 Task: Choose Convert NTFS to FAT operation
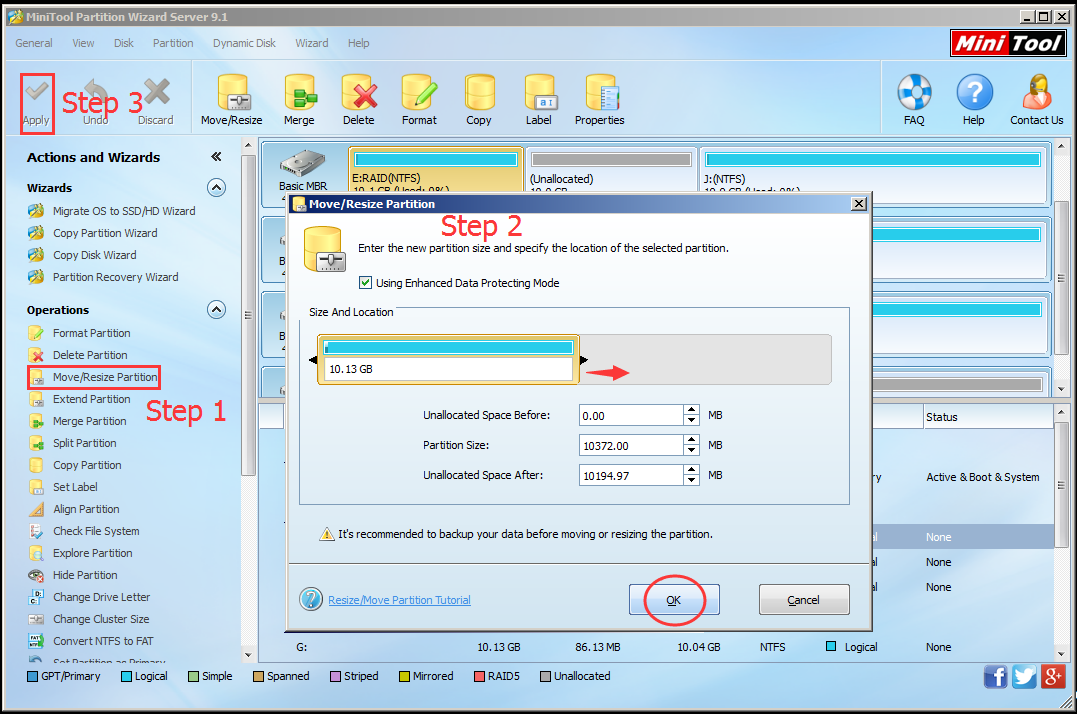(x=103, y=641)
